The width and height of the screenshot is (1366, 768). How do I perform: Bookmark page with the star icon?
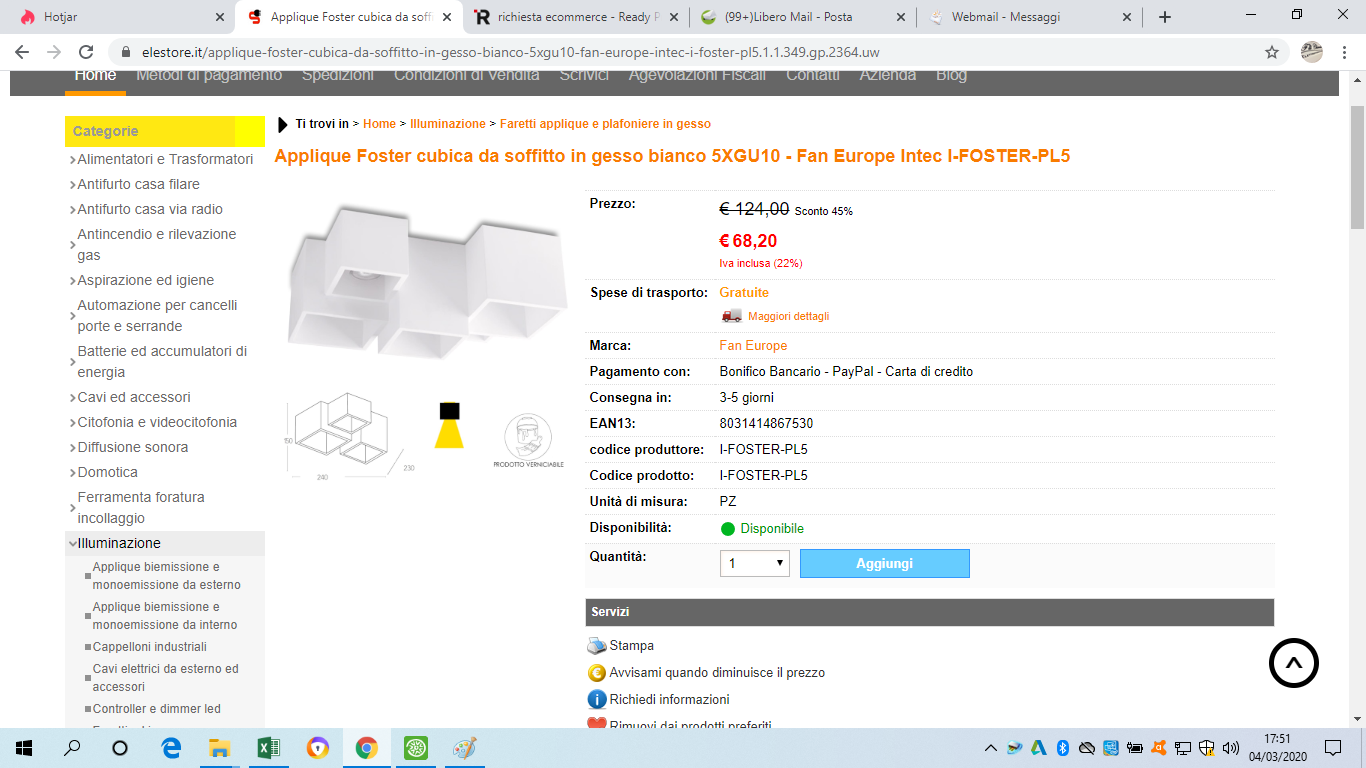point(1272,52)
